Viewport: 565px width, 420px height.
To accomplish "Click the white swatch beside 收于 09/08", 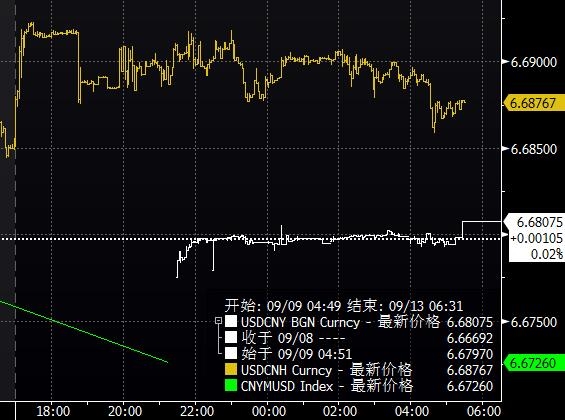I will coord(231,338).
